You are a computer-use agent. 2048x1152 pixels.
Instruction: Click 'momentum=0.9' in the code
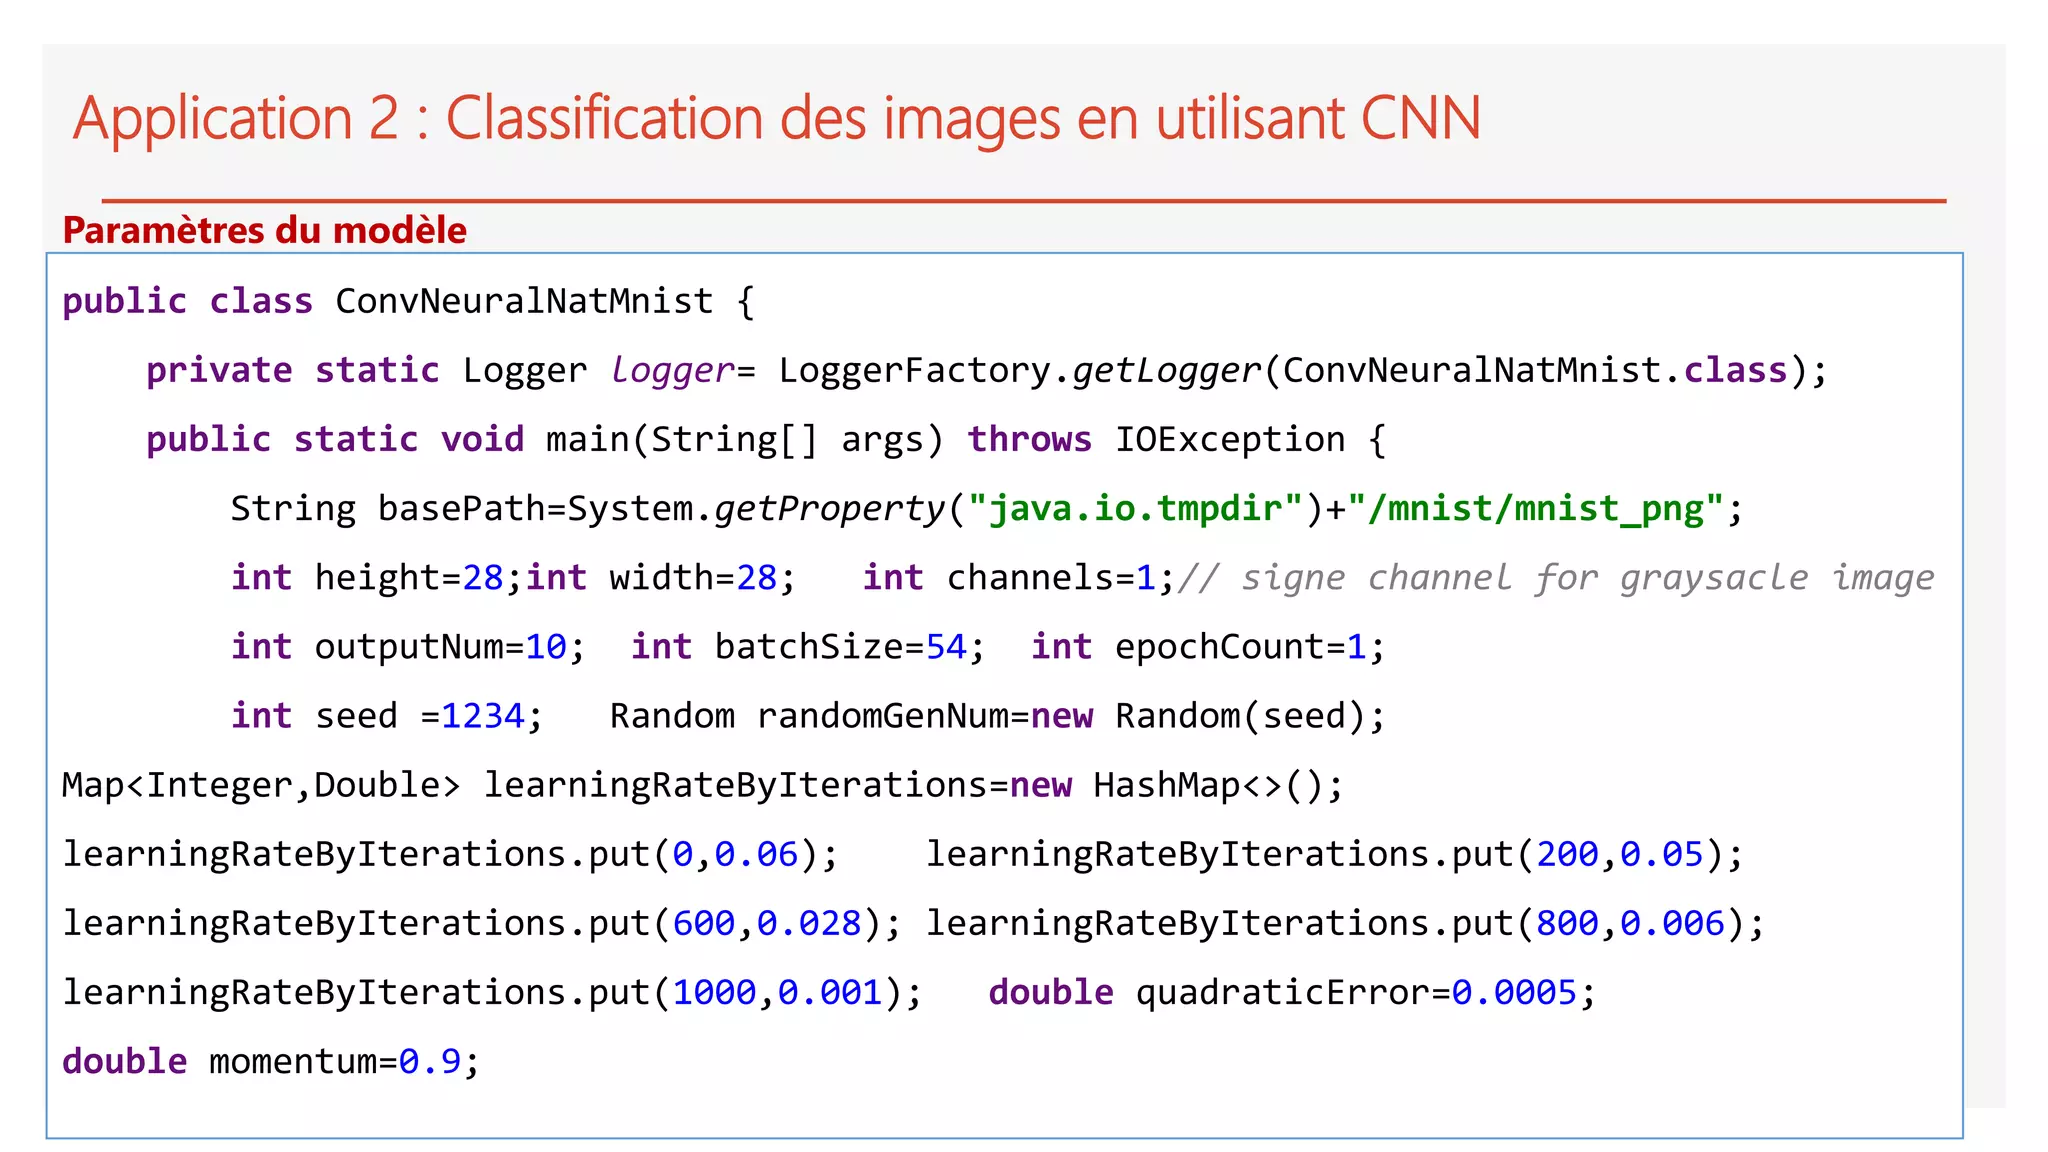coord(335,1061)
